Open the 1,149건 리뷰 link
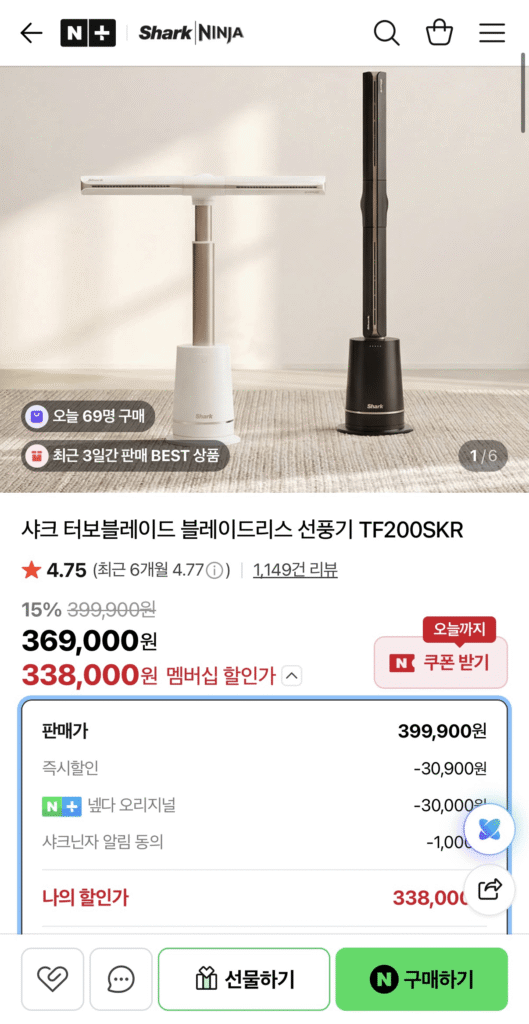This screenshot has height=1024, width=529. tap(295, 570)
